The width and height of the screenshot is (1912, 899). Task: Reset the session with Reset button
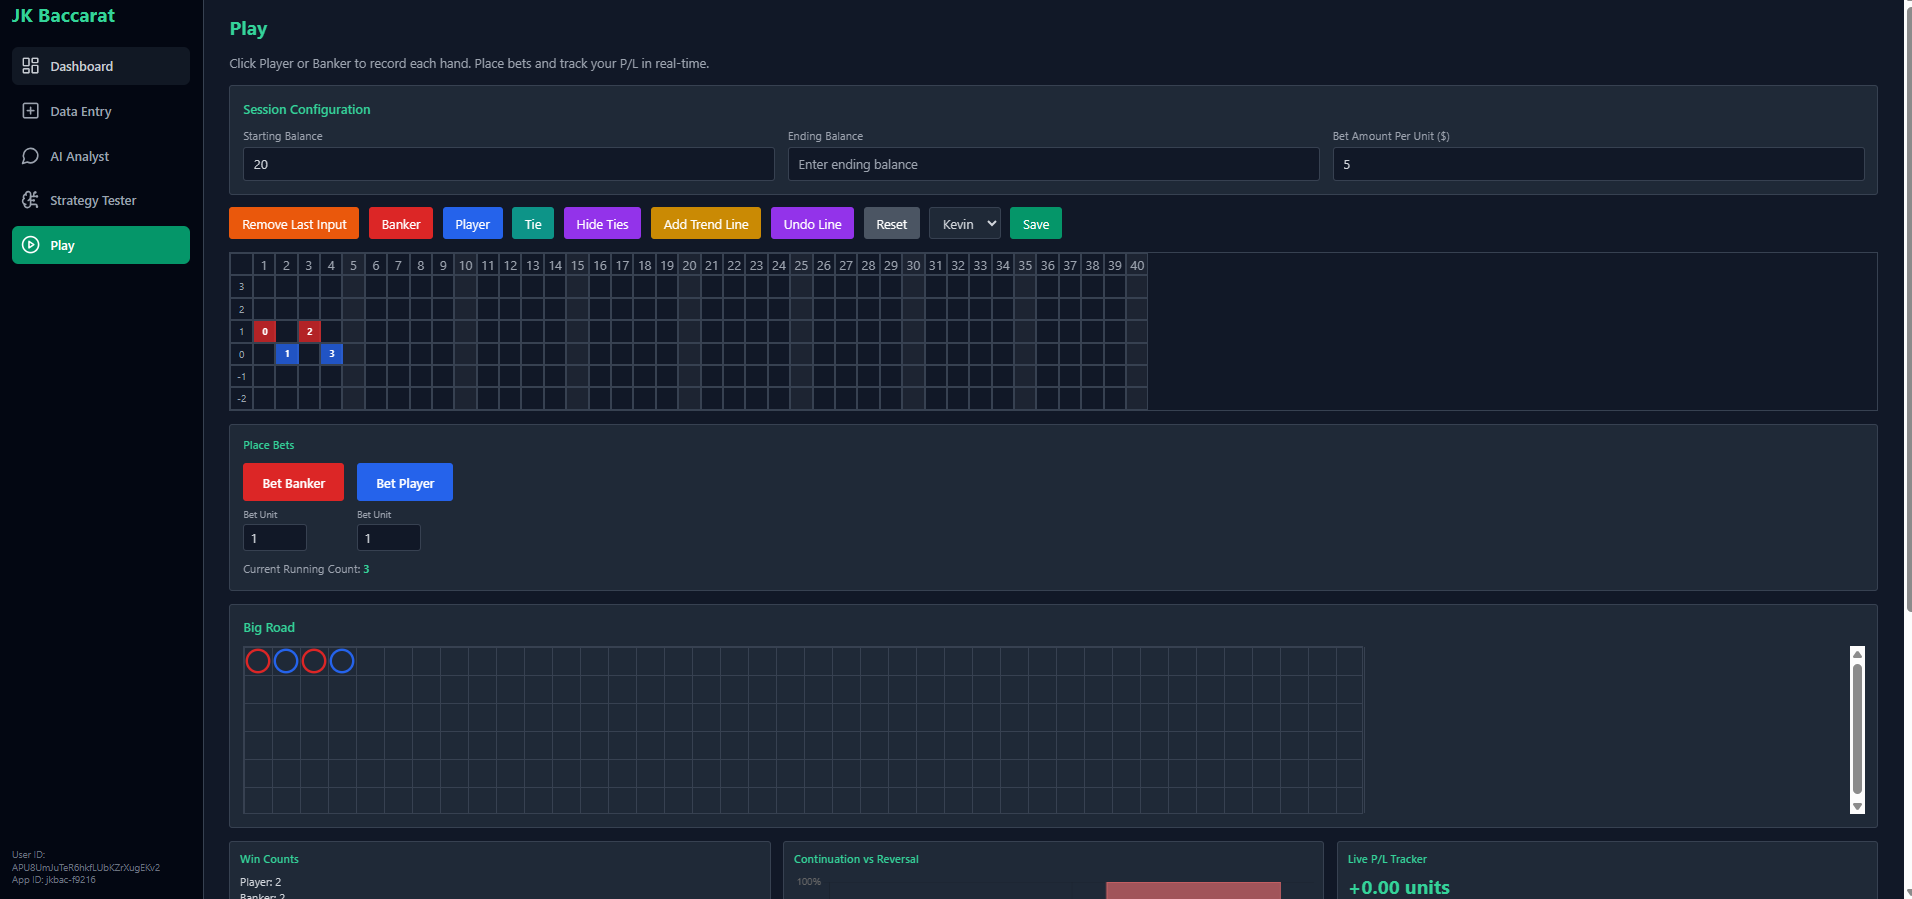[892, 224]
